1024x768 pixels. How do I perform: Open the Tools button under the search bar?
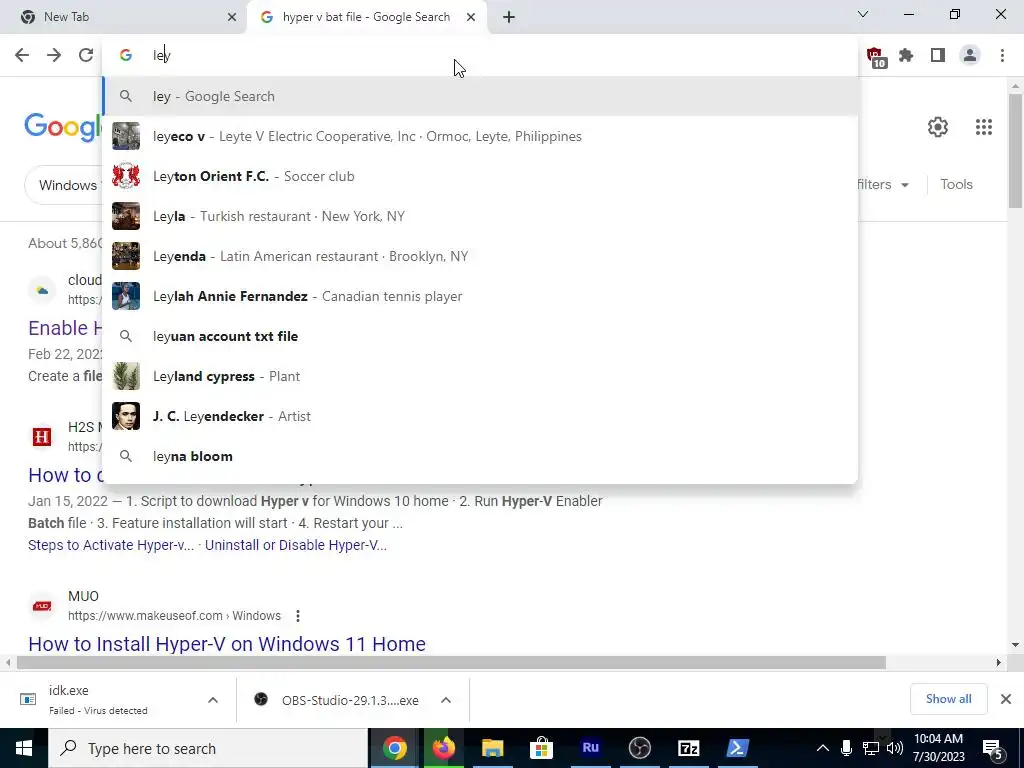click(x=956, y=185)
